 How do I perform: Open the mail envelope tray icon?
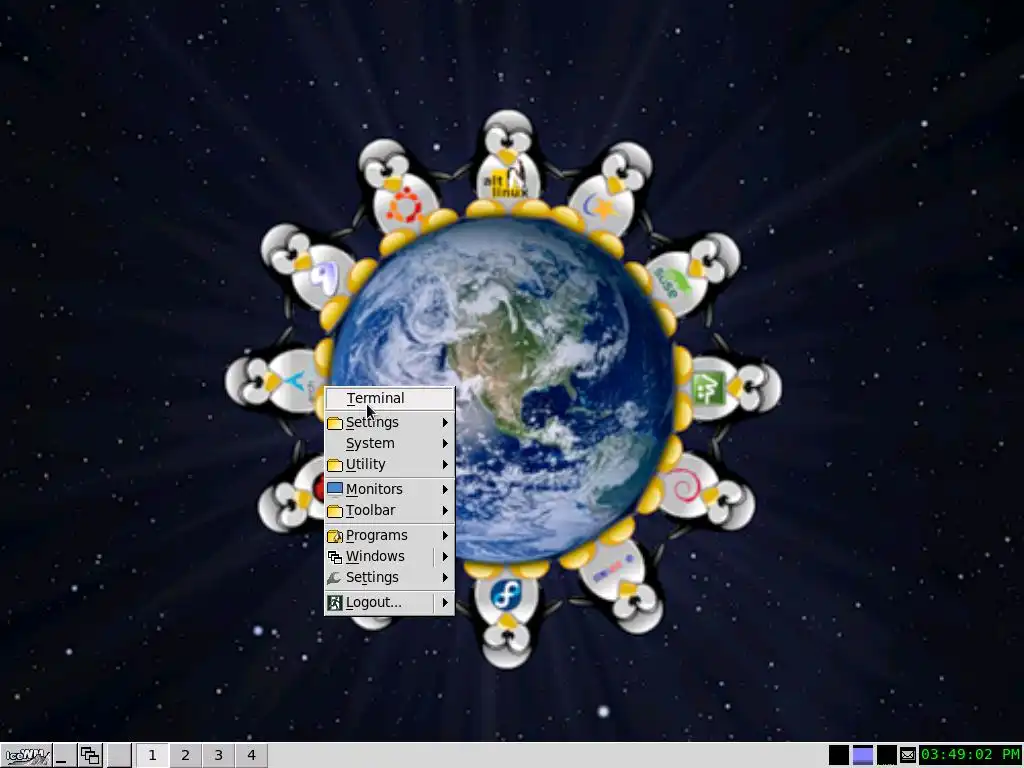(908, 756)
